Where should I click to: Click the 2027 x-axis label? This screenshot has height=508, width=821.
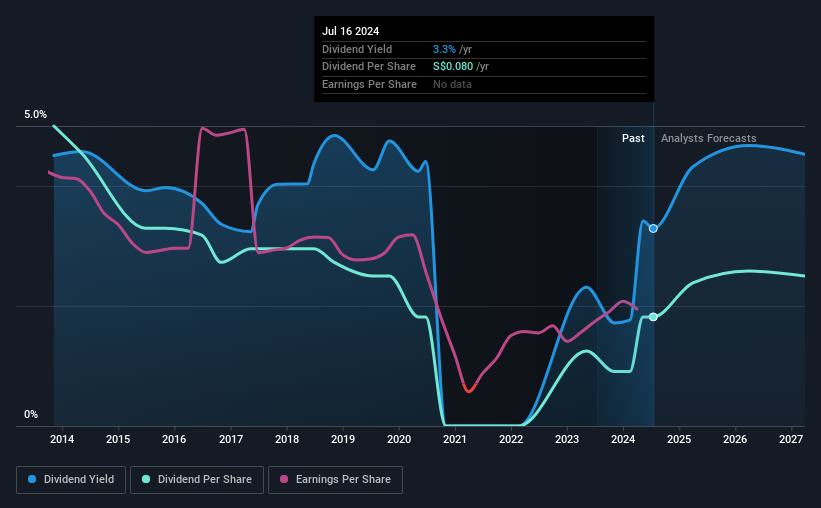pyautogui.click(x=791, y=439)
